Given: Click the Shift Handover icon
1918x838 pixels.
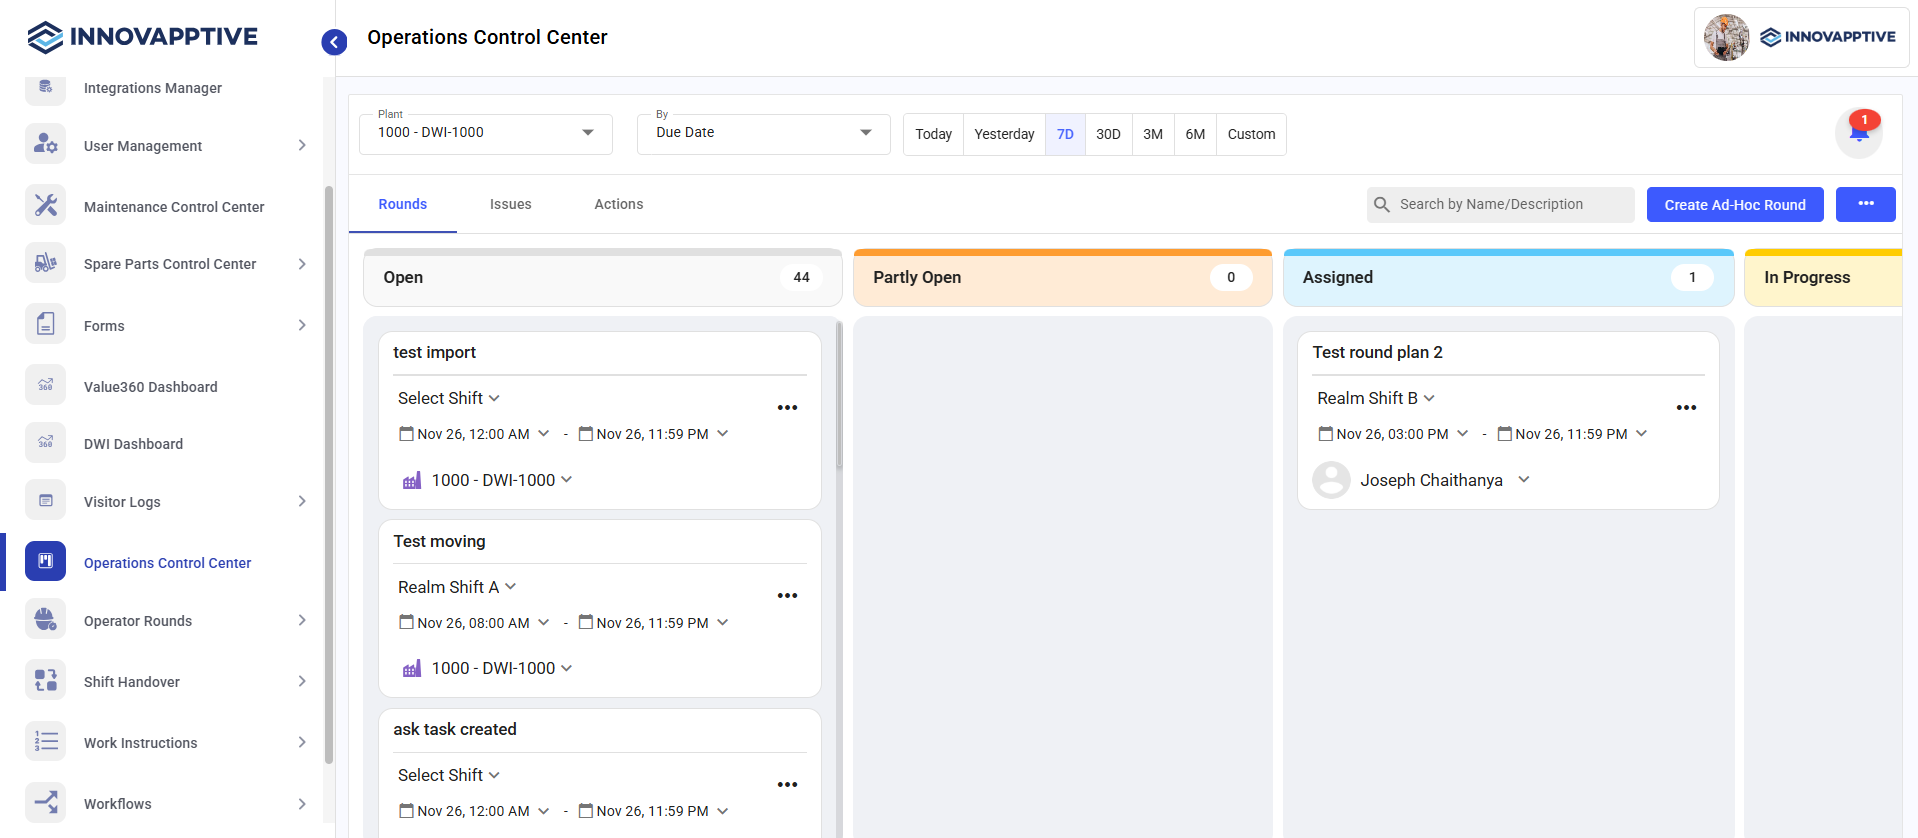Looking at the screenshot, I should tap(46, 681).
